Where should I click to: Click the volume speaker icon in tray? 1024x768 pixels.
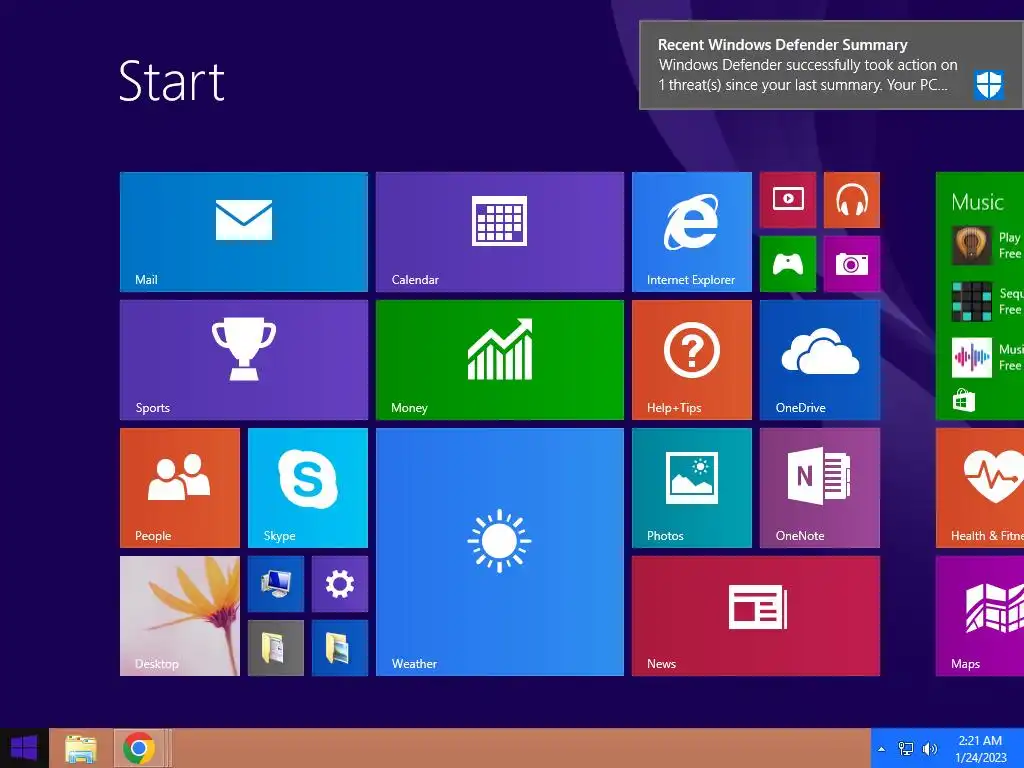click(929, 749)
